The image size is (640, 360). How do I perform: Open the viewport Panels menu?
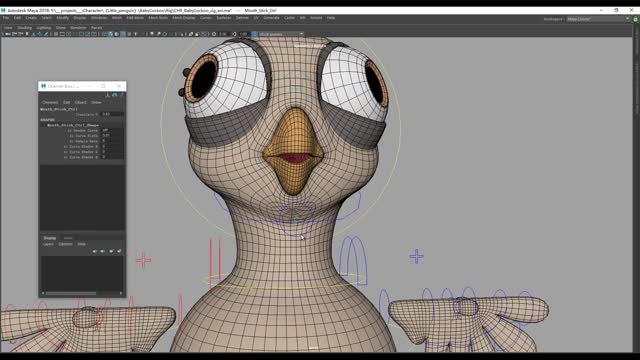tap(96, 28)
